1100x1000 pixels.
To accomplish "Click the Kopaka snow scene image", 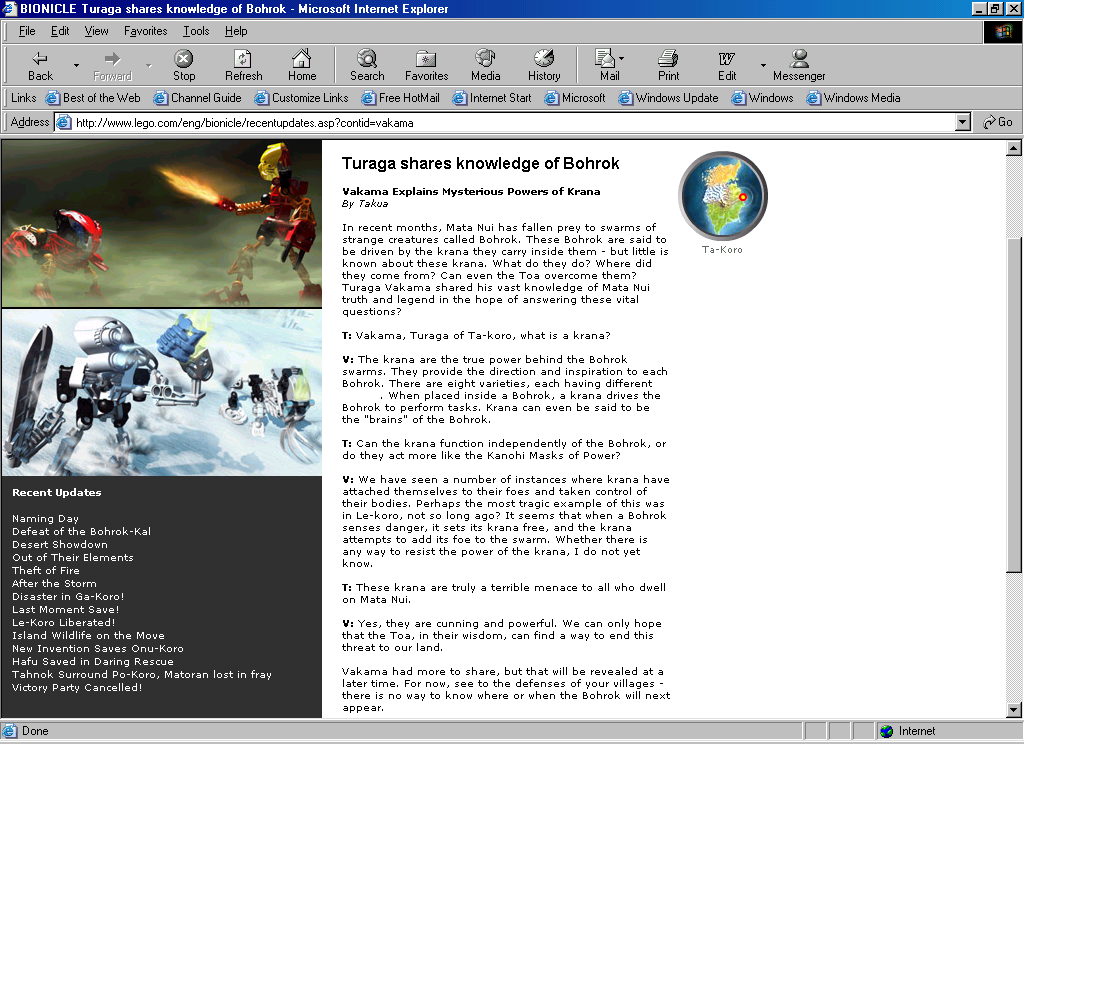I will [x=162, y=392].
